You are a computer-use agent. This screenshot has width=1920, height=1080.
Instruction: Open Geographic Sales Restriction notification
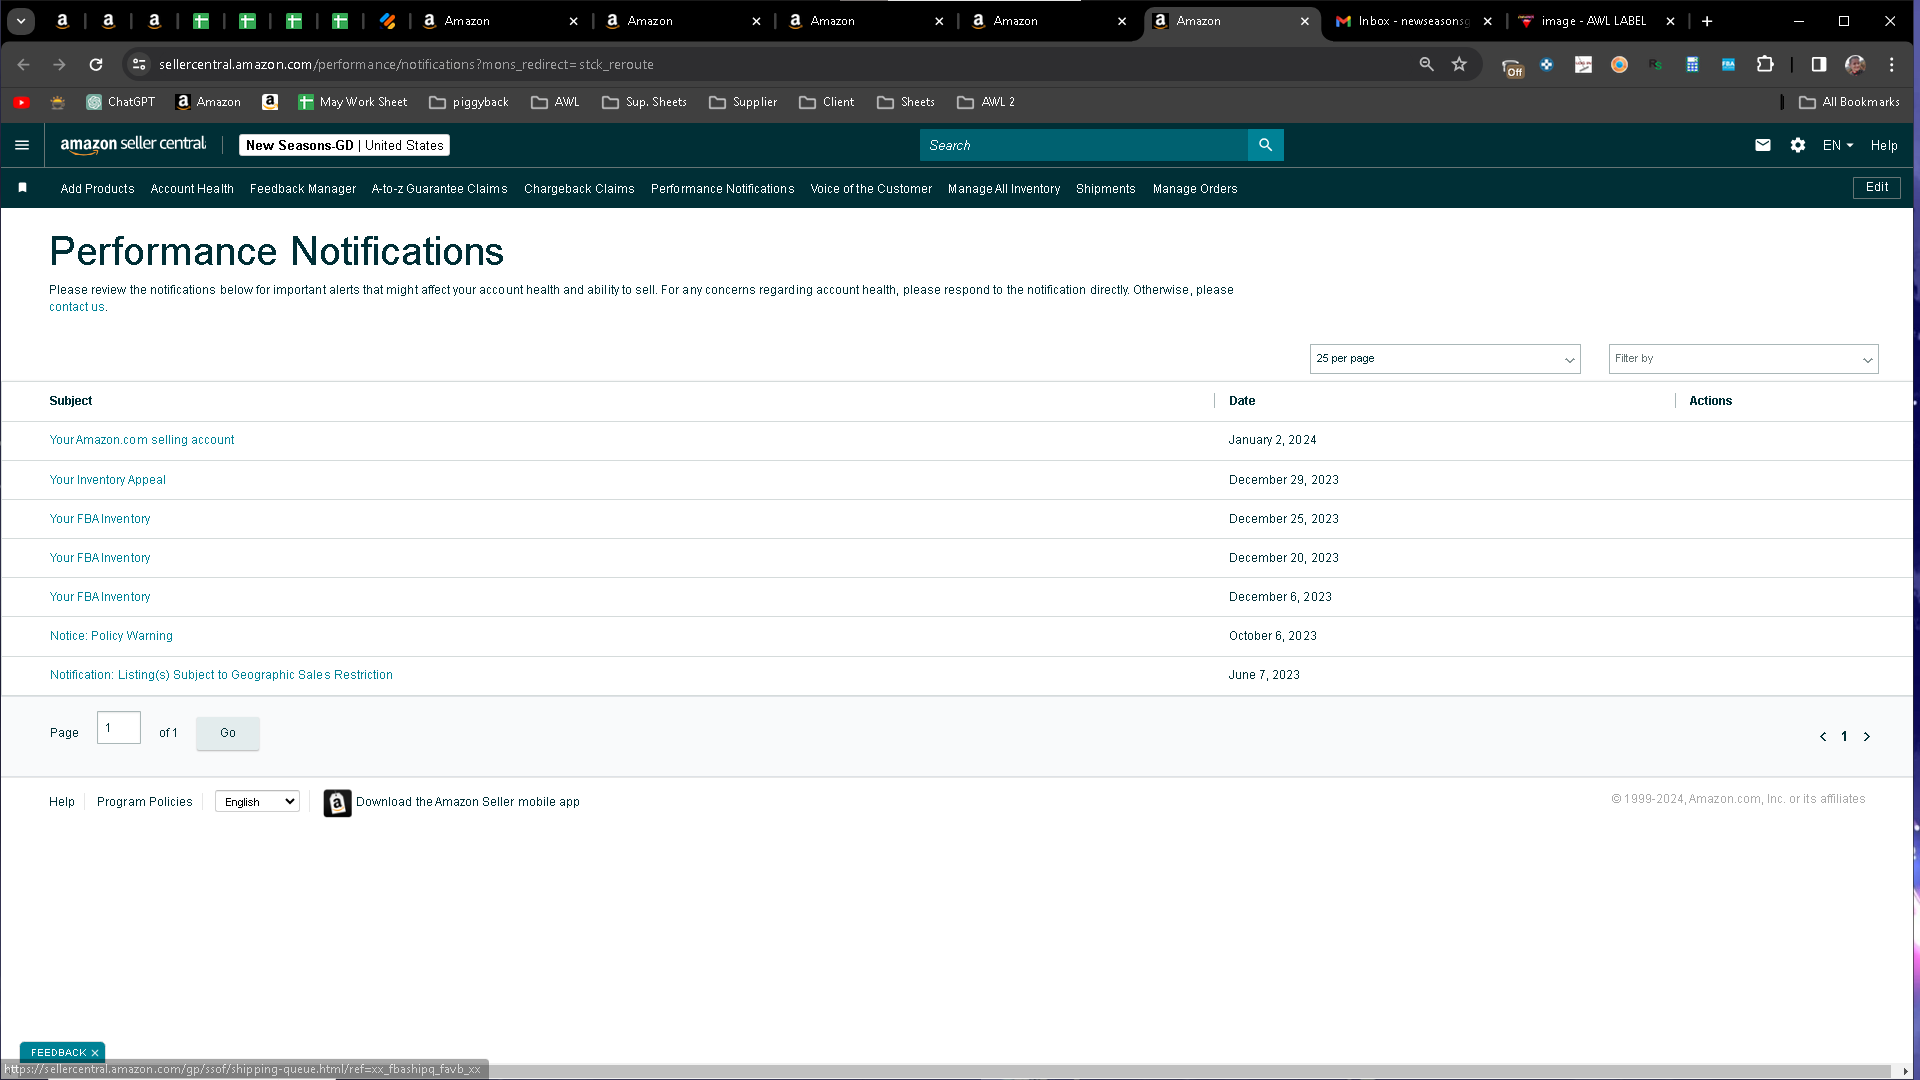[221, 675]
